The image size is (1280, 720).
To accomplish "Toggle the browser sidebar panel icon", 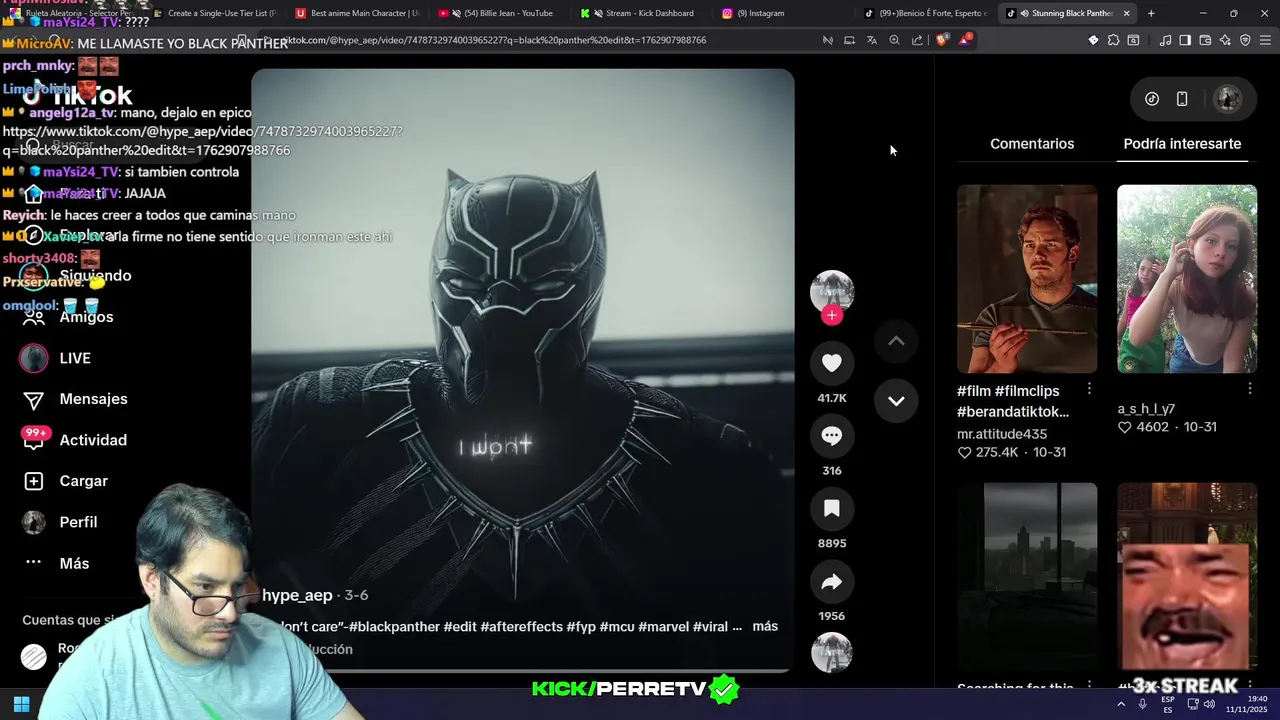I will click(x=1185, y=40).
